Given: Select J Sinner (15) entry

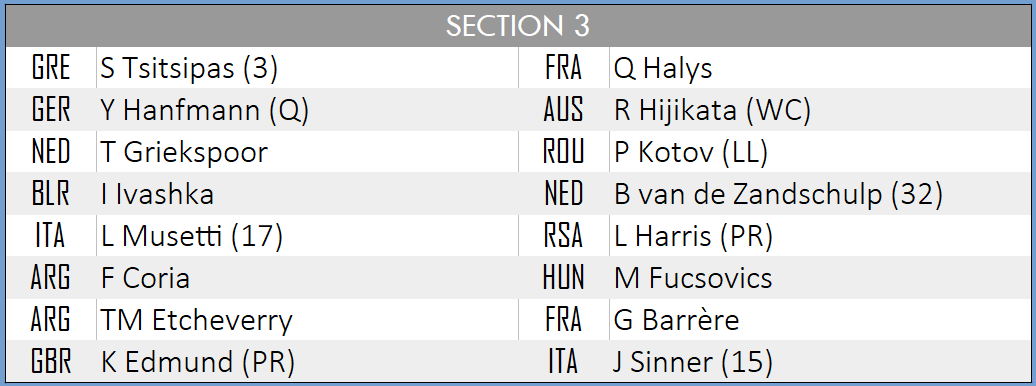Looking at the screenshot, I should pos(693,362).
